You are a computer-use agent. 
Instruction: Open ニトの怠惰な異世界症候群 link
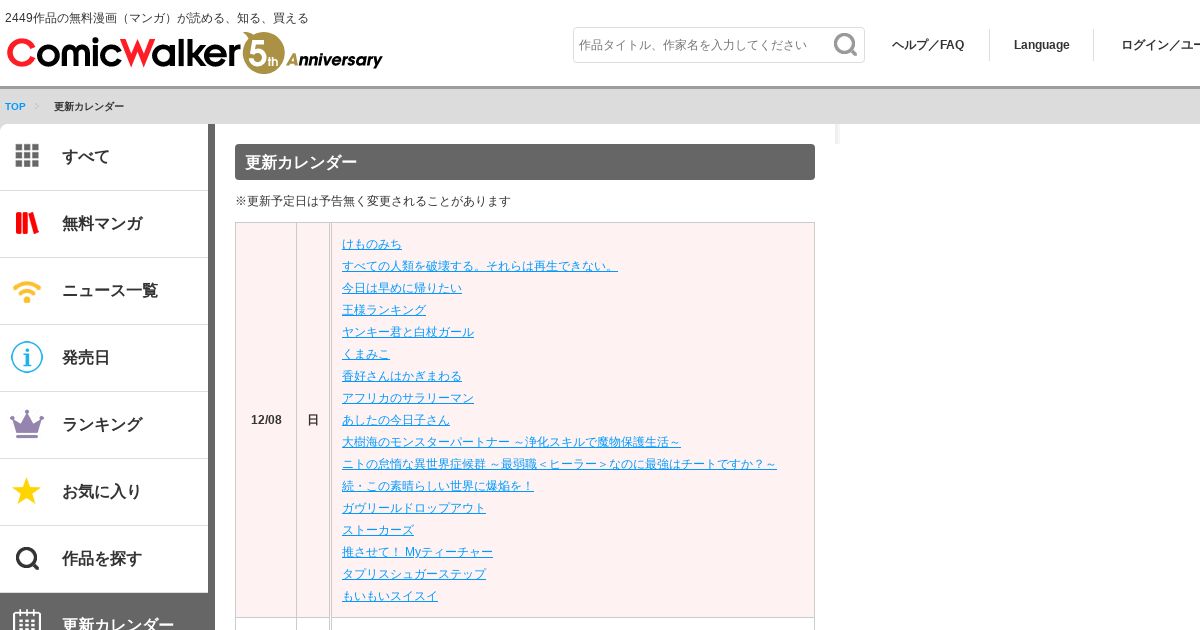[559, 464]
